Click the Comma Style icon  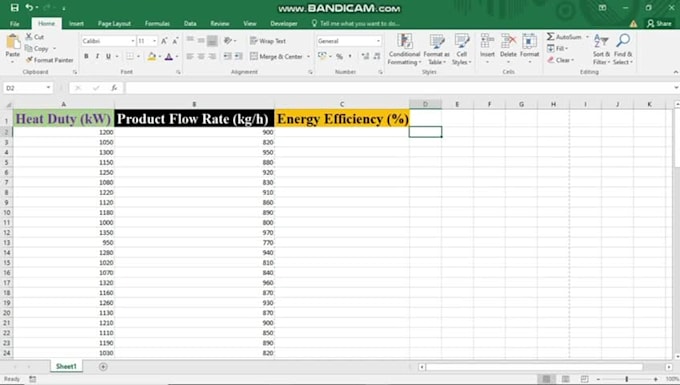(x=350, y=56)
